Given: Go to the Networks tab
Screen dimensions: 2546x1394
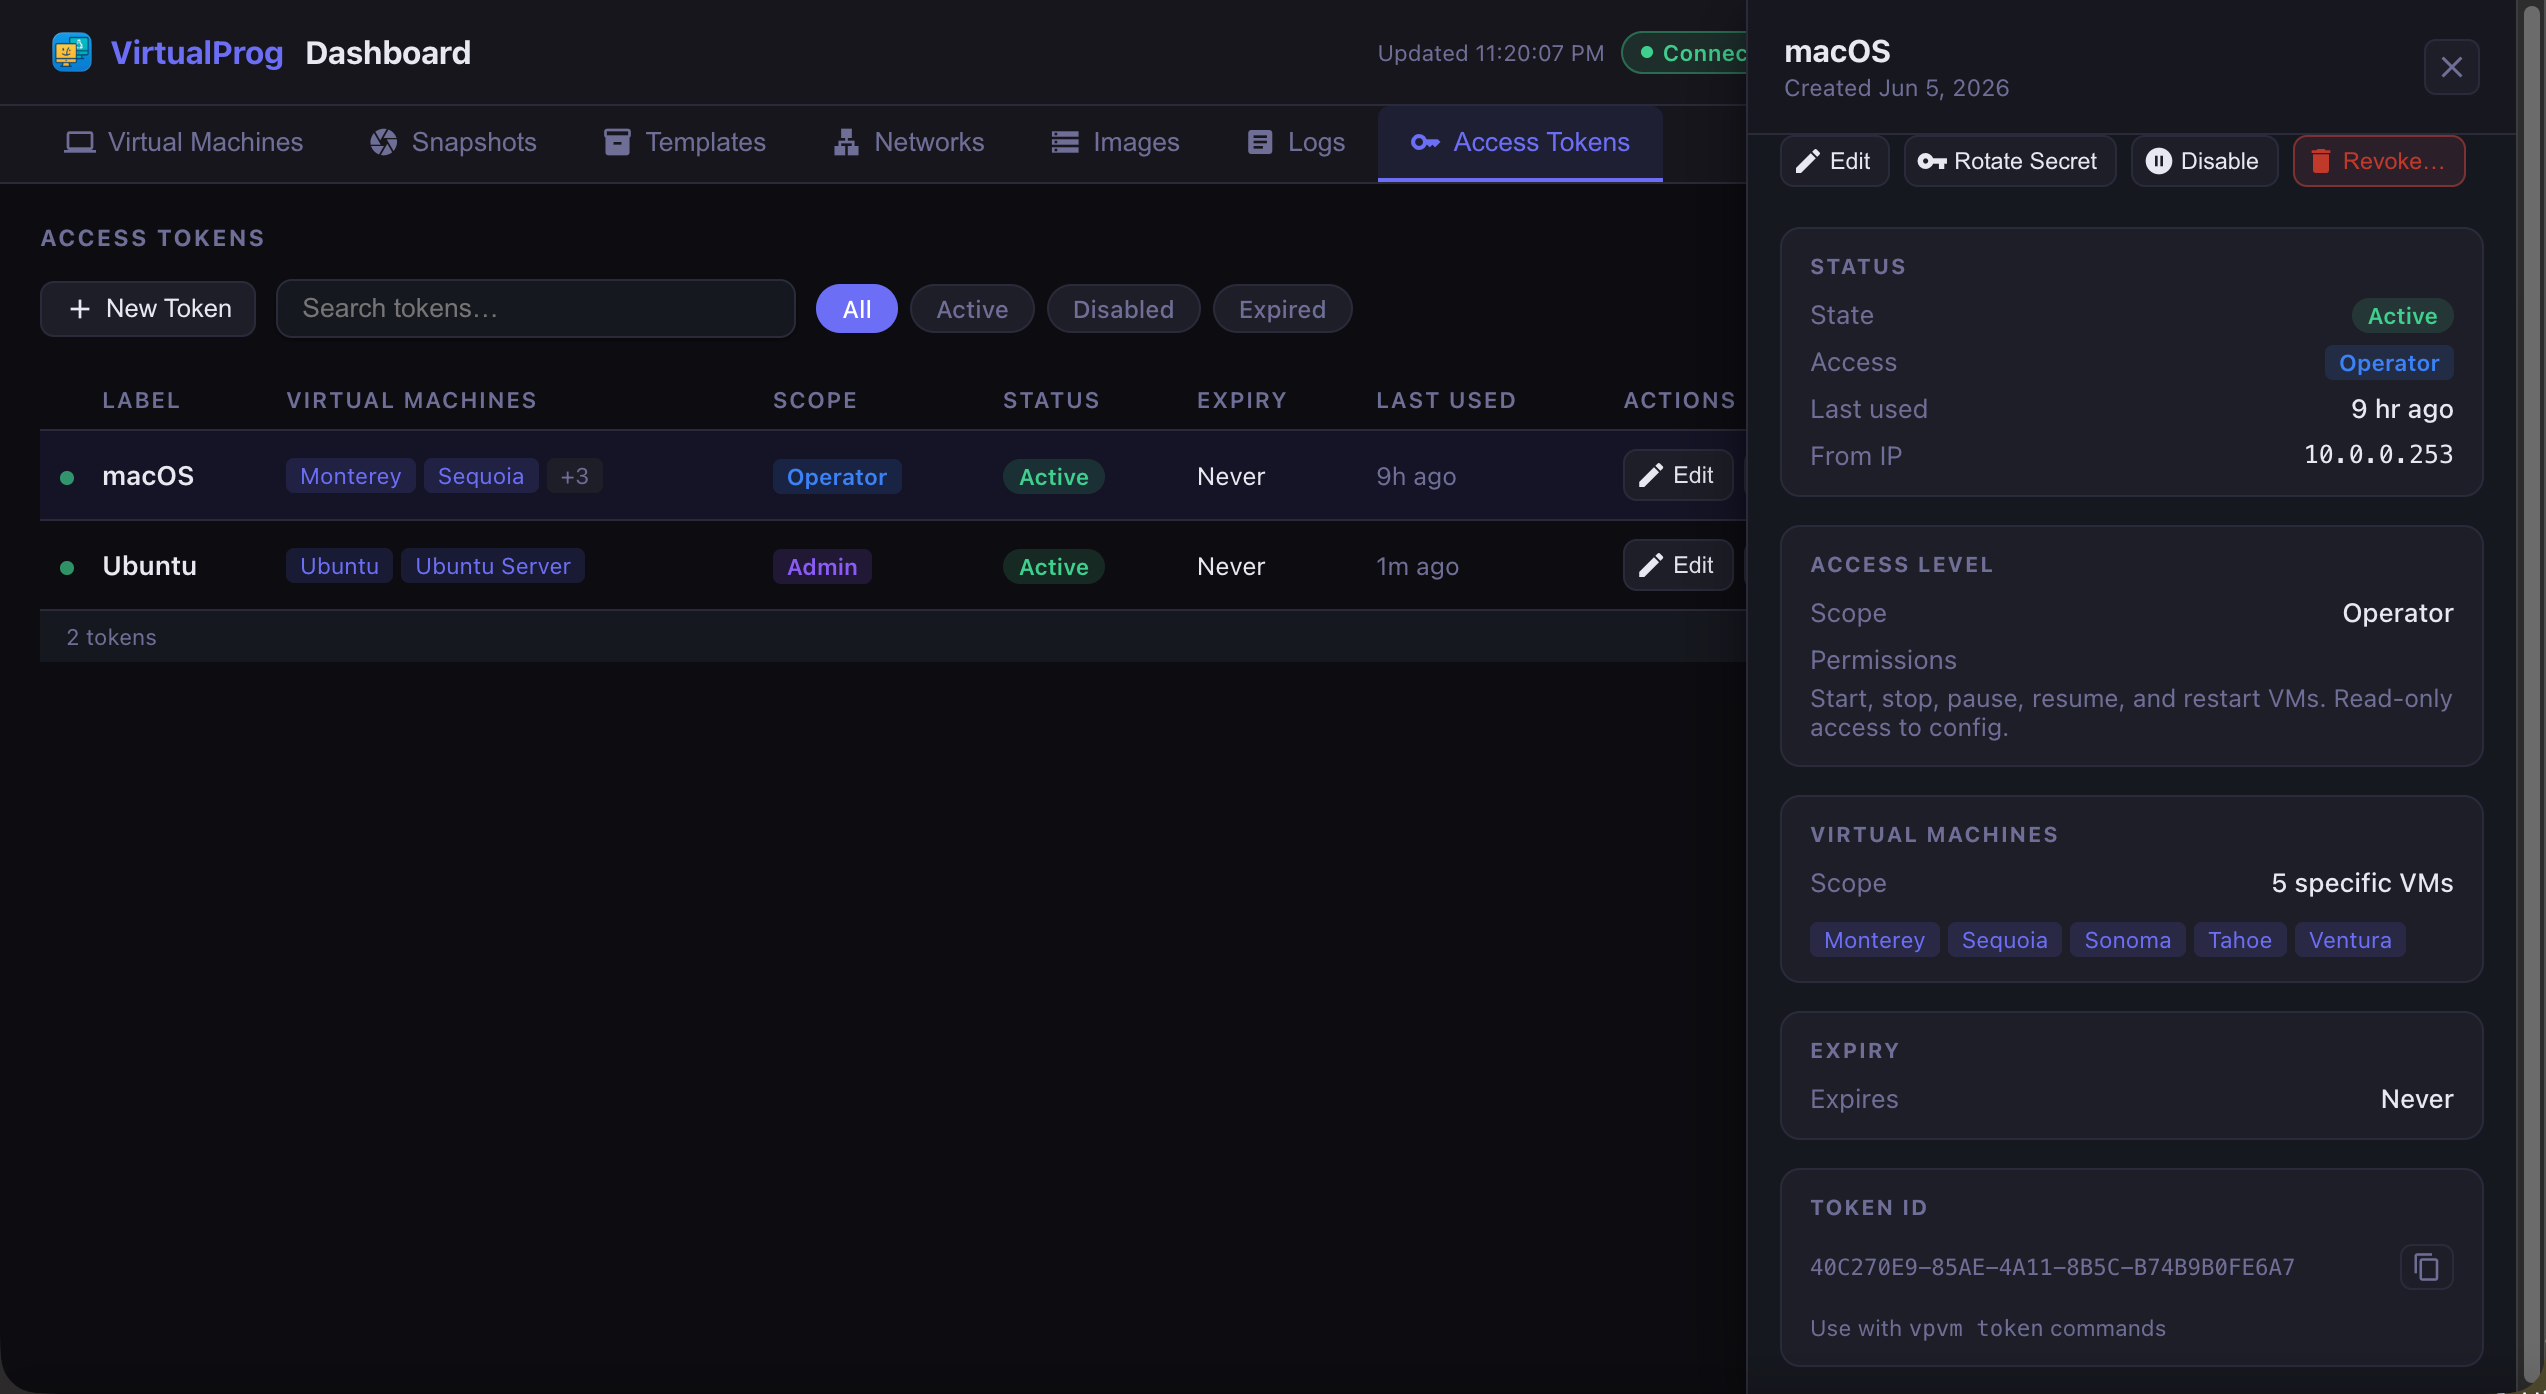Looking at the screenshot, I should coord(909,142).
